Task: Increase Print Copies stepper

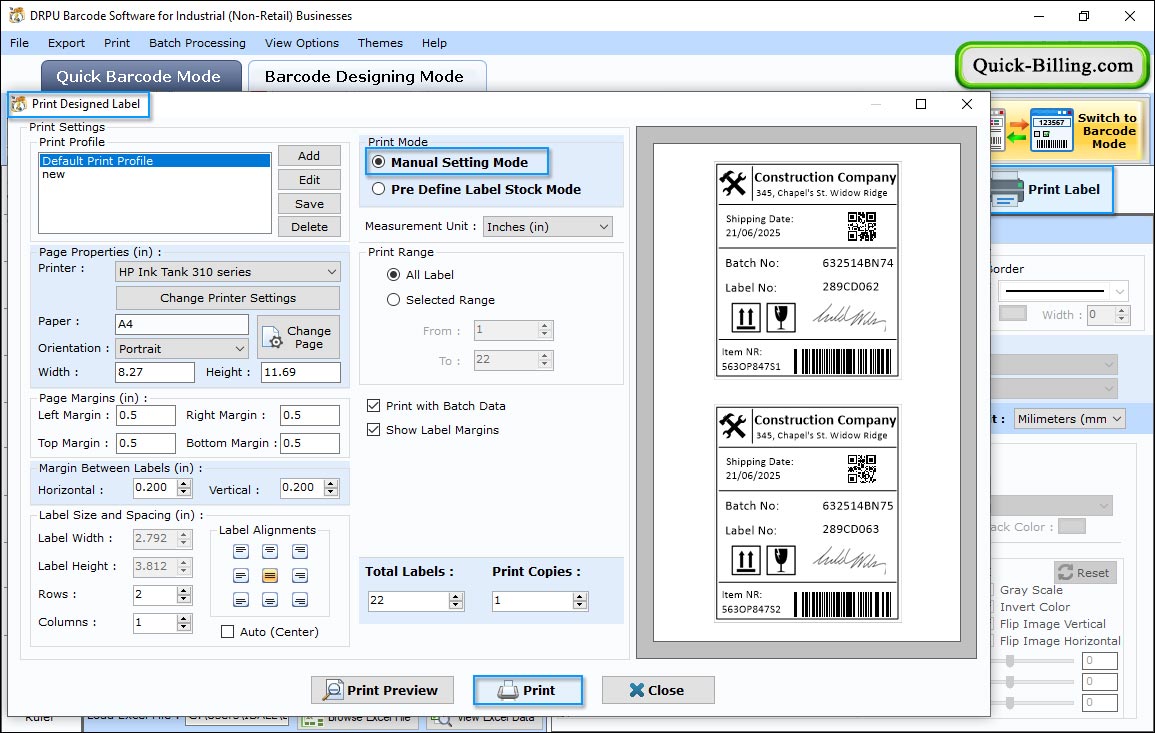Action: (x=580, y=596)
